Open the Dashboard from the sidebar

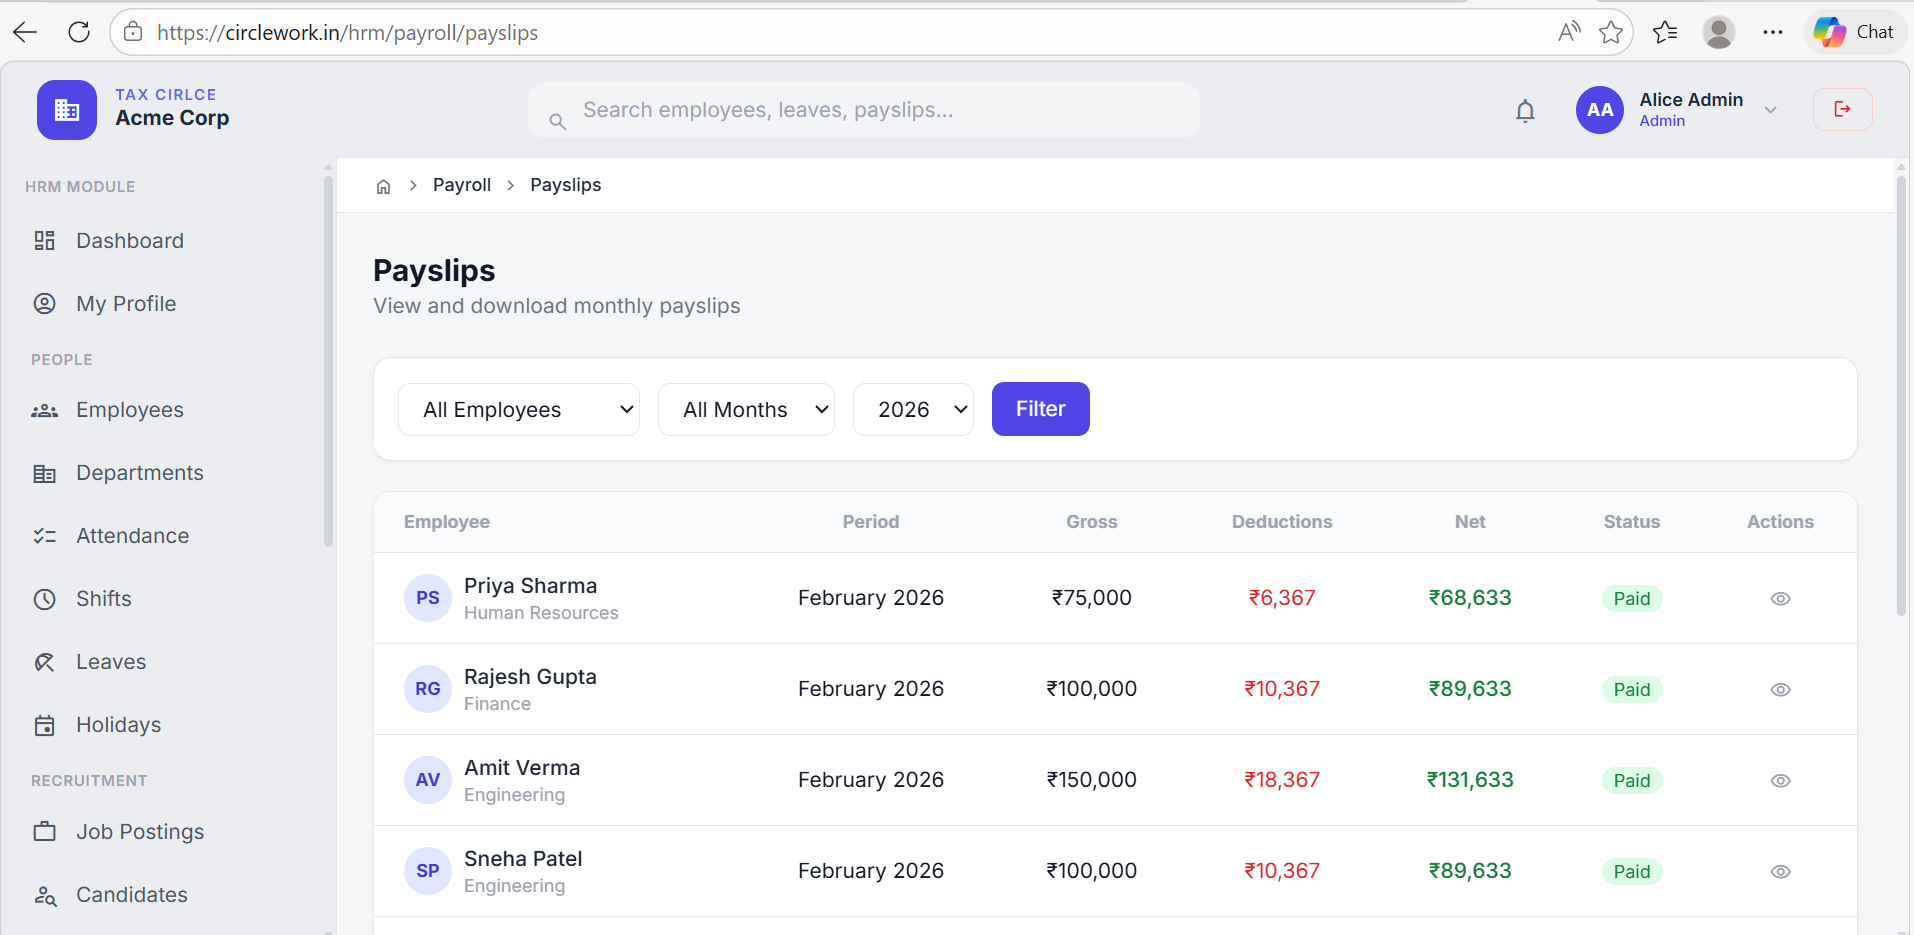(x=129, y=240)
